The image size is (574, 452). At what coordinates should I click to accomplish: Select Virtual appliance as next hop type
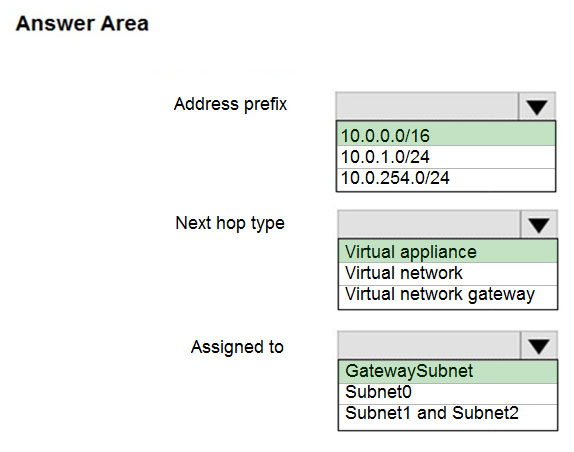(x=448, y=252)
